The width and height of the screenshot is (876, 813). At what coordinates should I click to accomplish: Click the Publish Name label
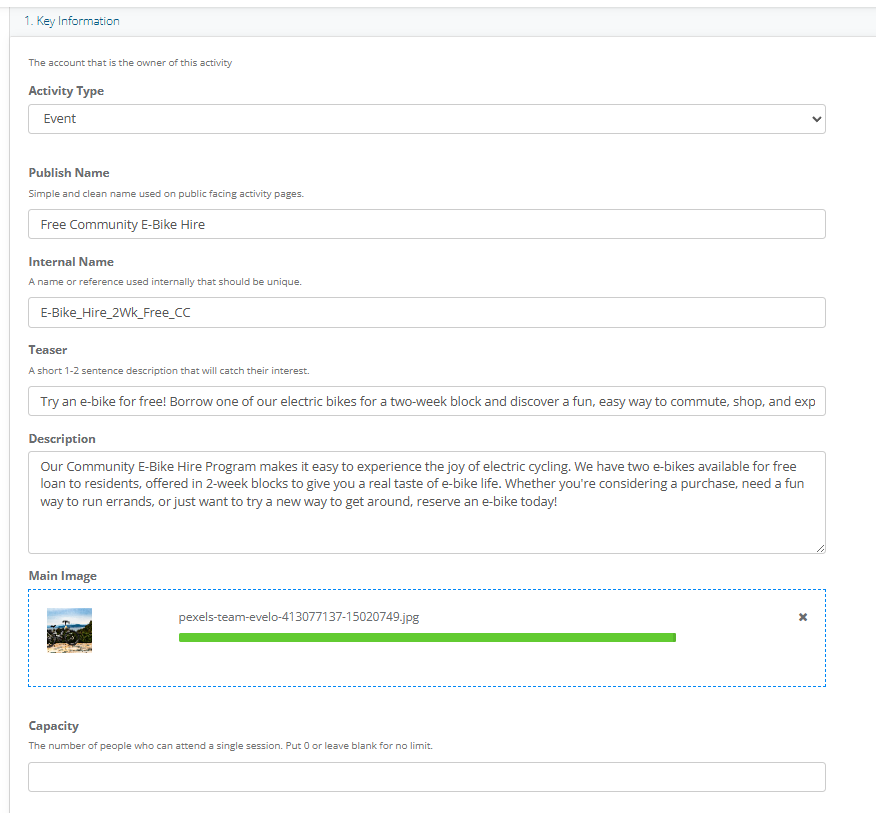pyautogui.click(x=69, y=173)
